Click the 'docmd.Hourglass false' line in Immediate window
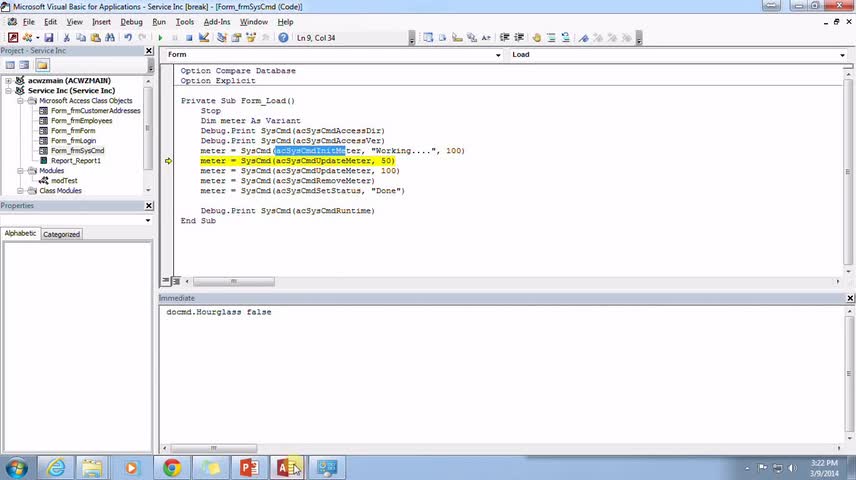This screenshot has height=480, width=856. coord(219,312)
